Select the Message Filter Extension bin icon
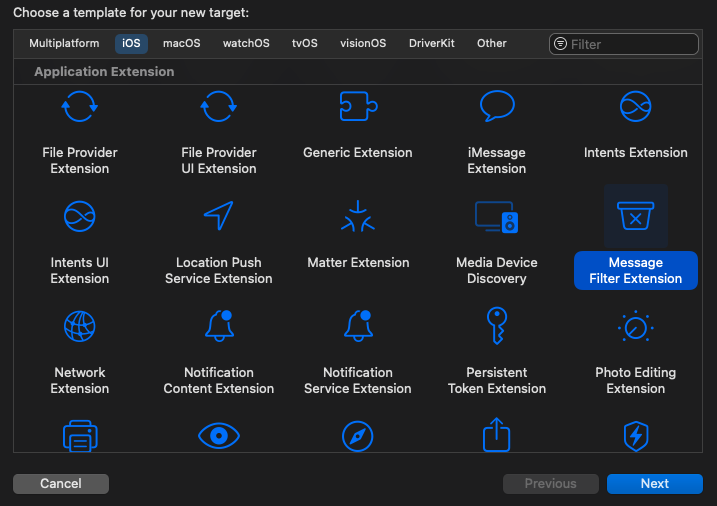This screenshot has height=506, width=717. coord(636,216)
